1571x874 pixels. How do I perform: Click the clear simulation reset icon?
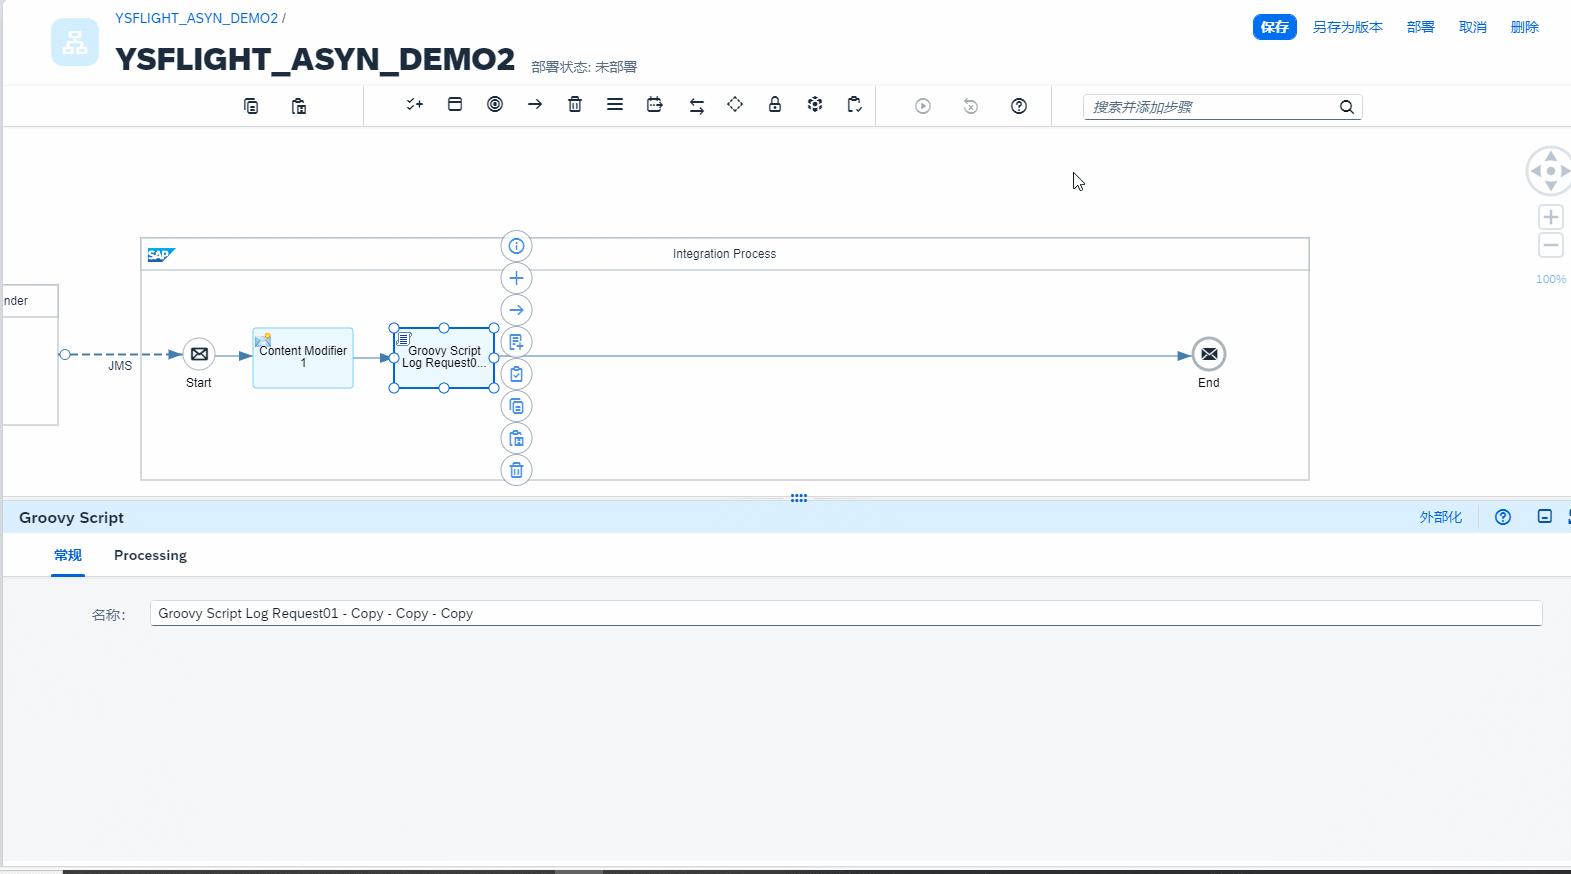click(971, 106)
